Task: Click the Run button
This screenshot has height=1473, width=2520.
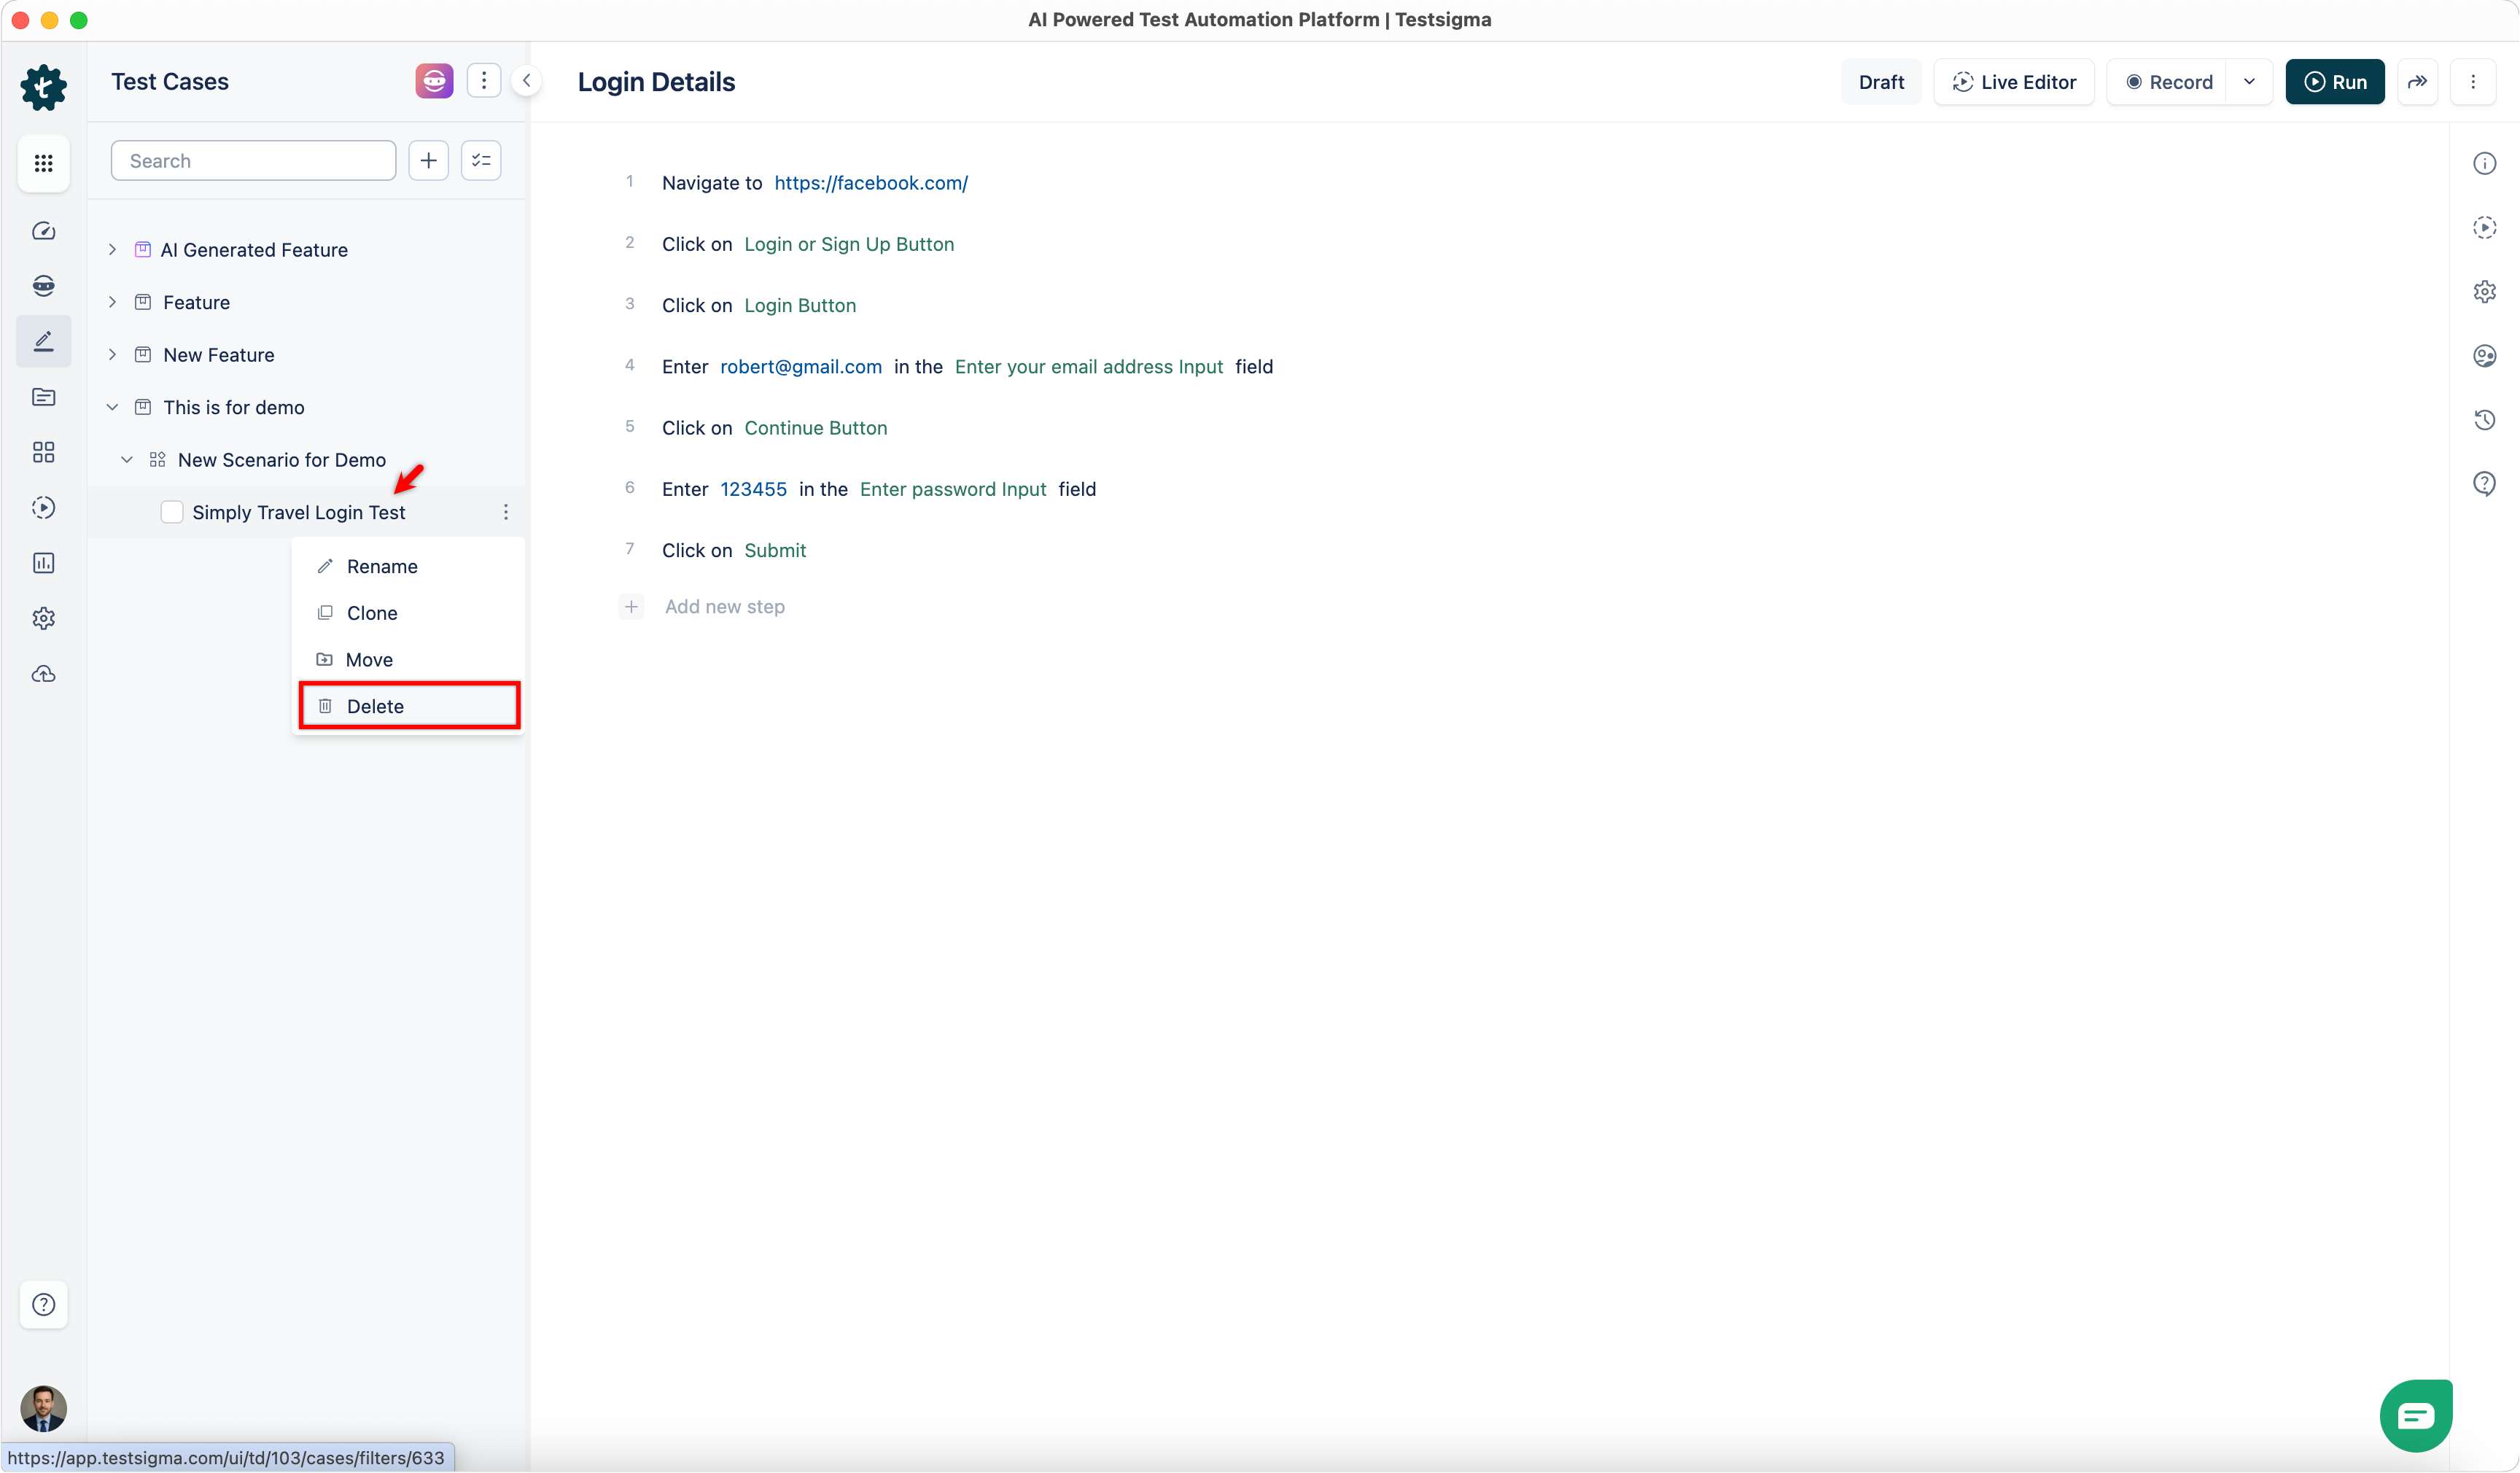Action: [x=2334, y=82]
